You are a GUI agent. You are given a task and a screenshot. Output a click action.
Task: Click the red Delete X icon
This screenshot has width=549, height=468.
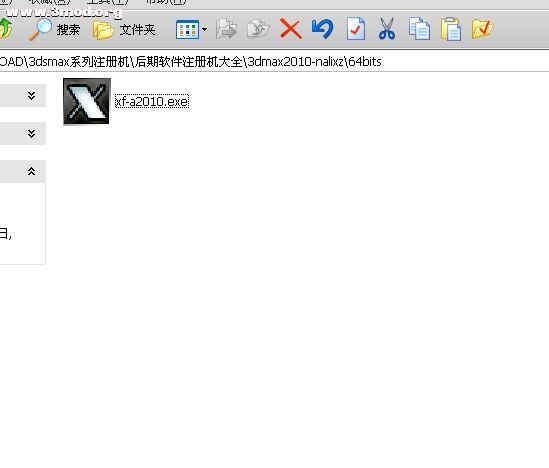[x=291, y=29]
